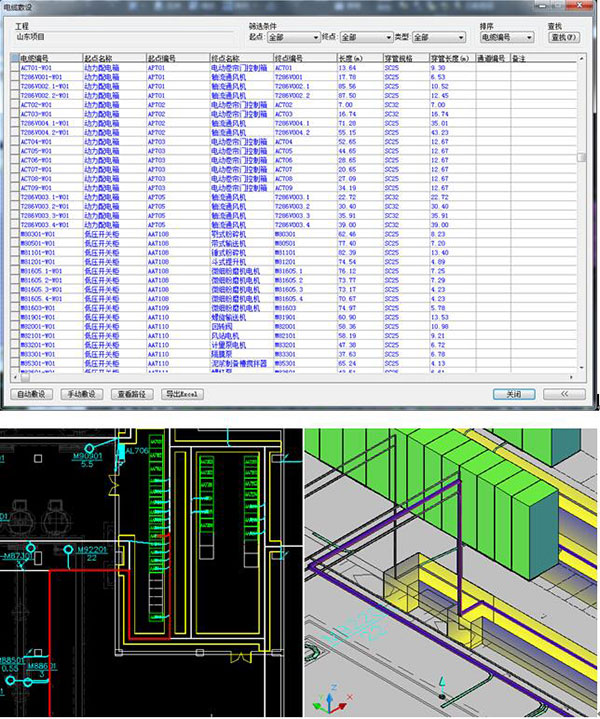Toggle the checkbox for row M80301-W01
This screenshot has height=719, width=600.
click(x=13, y=234)
